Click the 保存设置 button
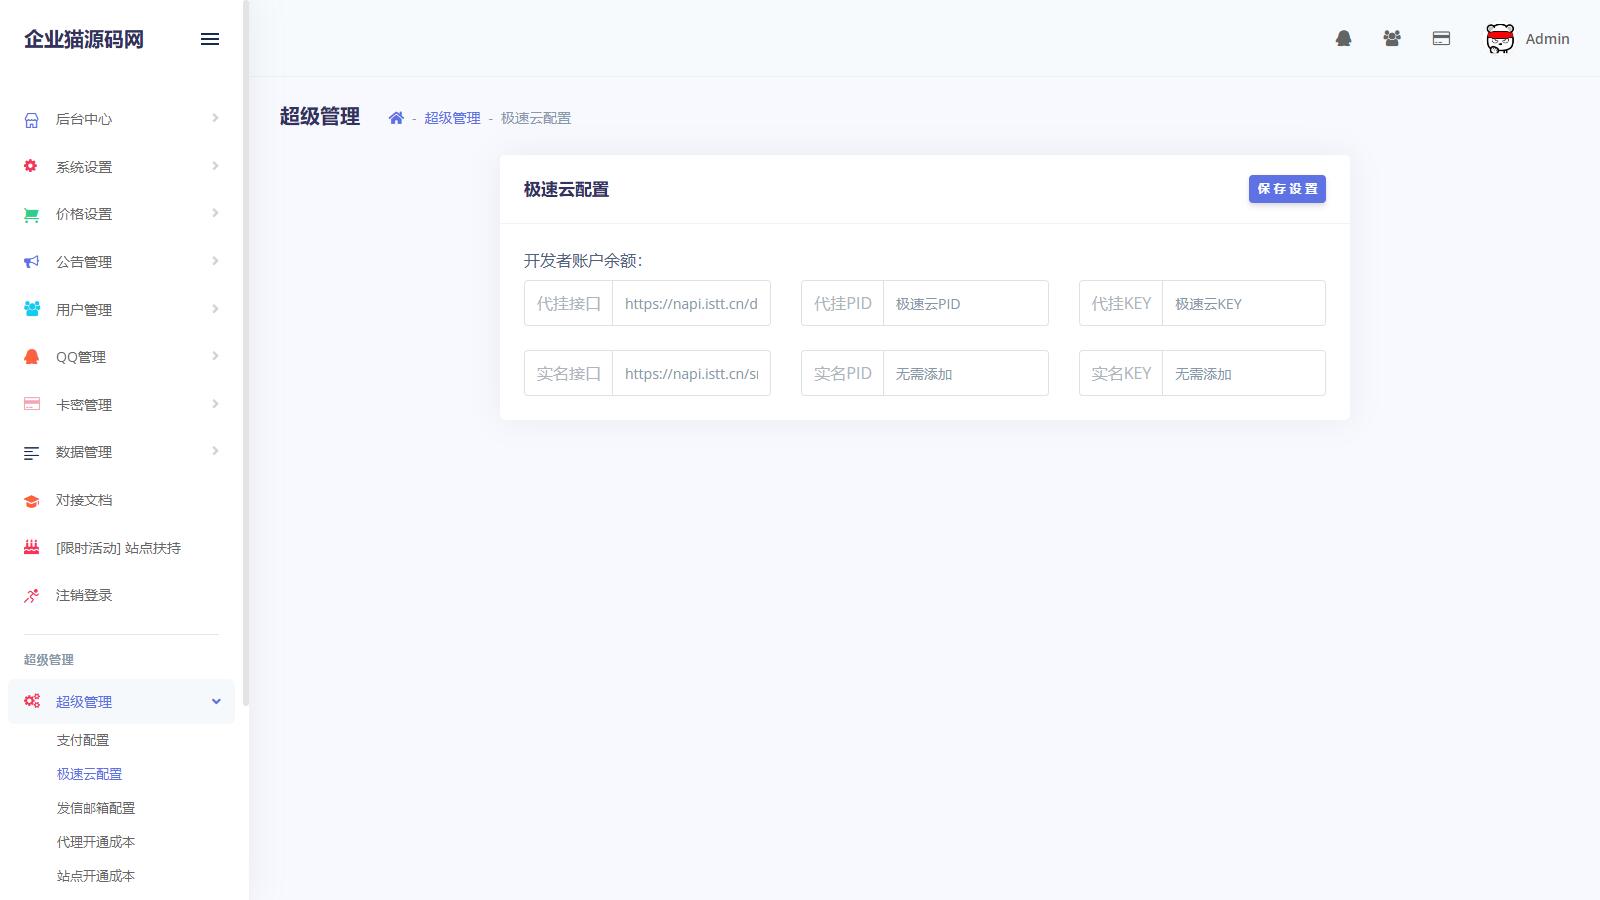Image resolution: width=1600 pixels, height=900 pixels. click(x=1286, y=189)
